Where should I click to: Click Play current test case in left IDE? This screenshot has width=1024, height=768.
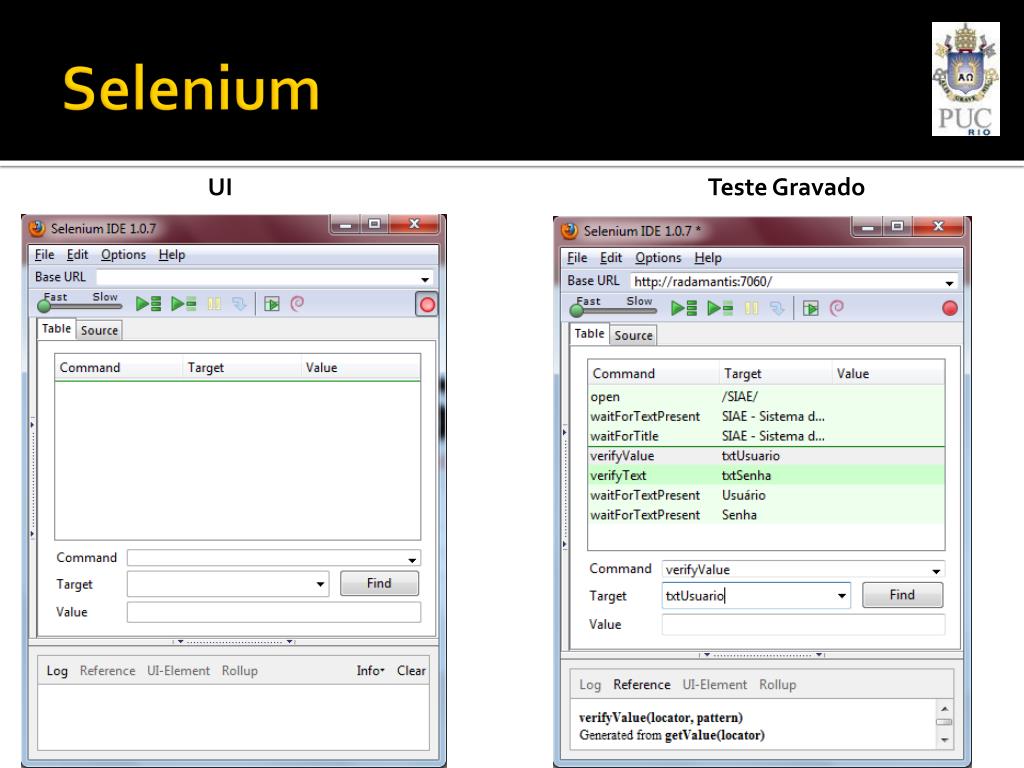tap(184, 304)
